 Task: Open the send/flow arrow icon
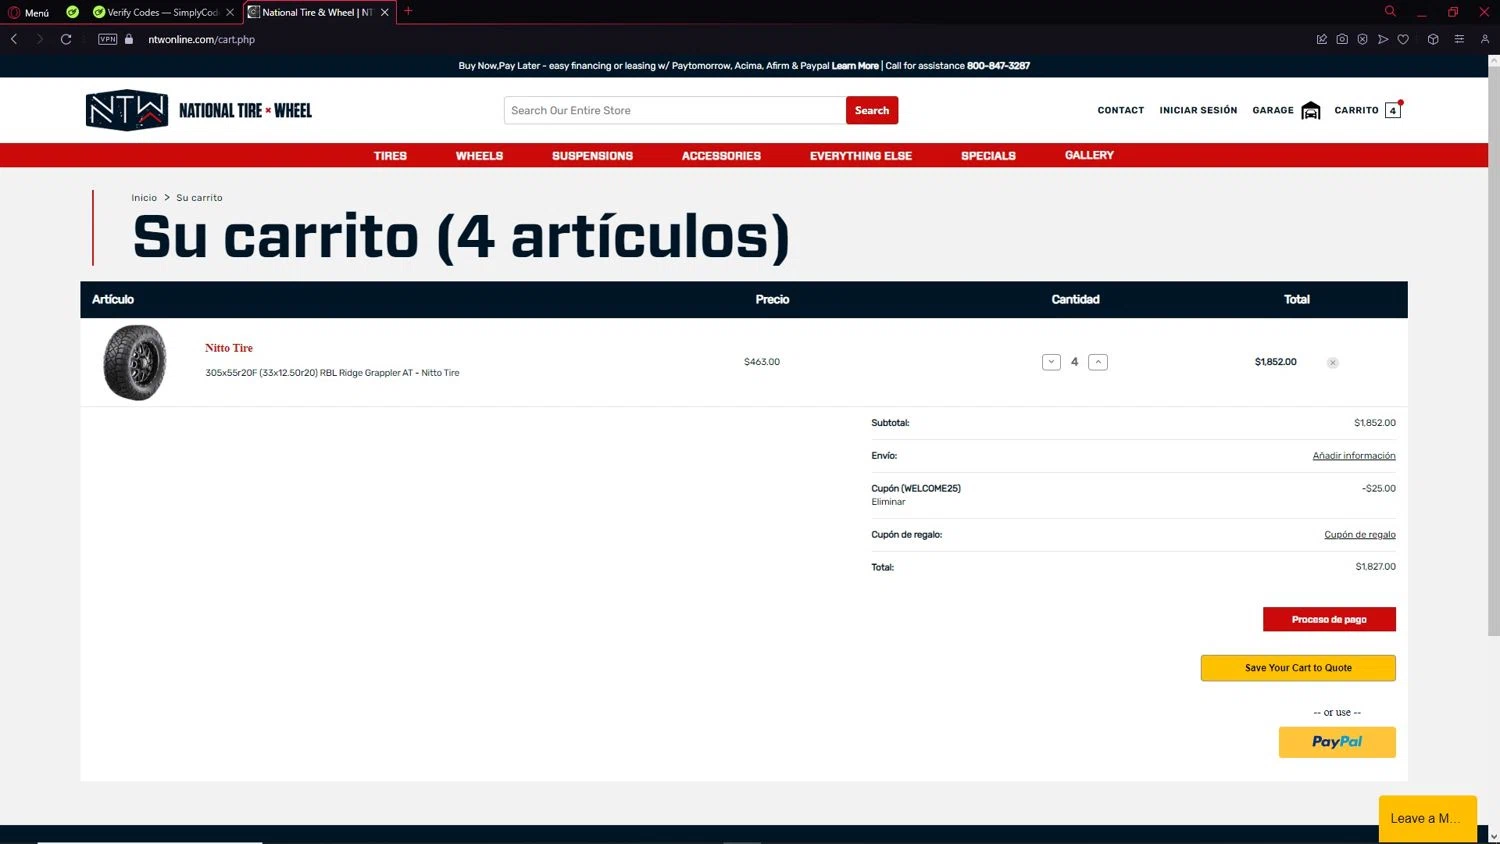click(x=1383, y=39)
